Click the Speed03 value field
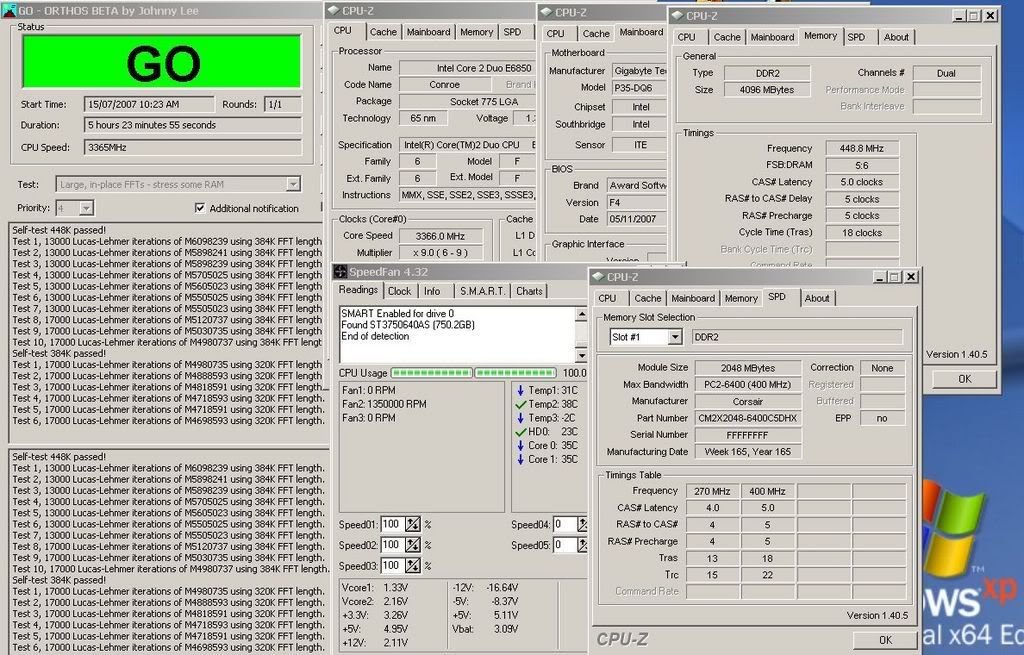1024x655 pixels. pos(392,566)
